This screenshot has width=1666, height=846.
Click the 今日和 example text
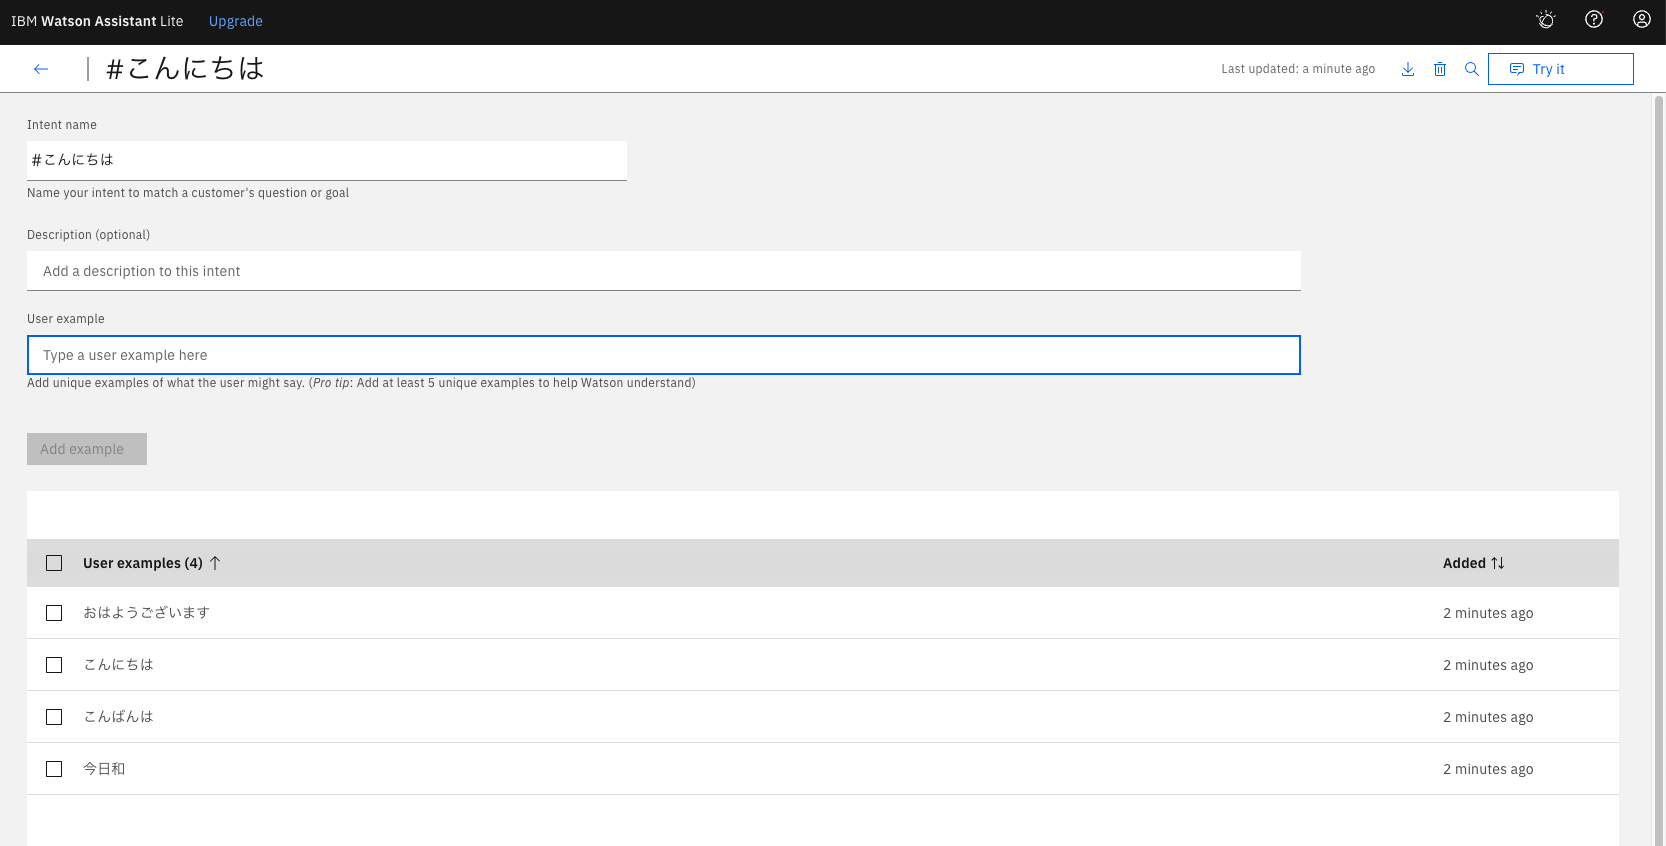click(x=104, y=769)
